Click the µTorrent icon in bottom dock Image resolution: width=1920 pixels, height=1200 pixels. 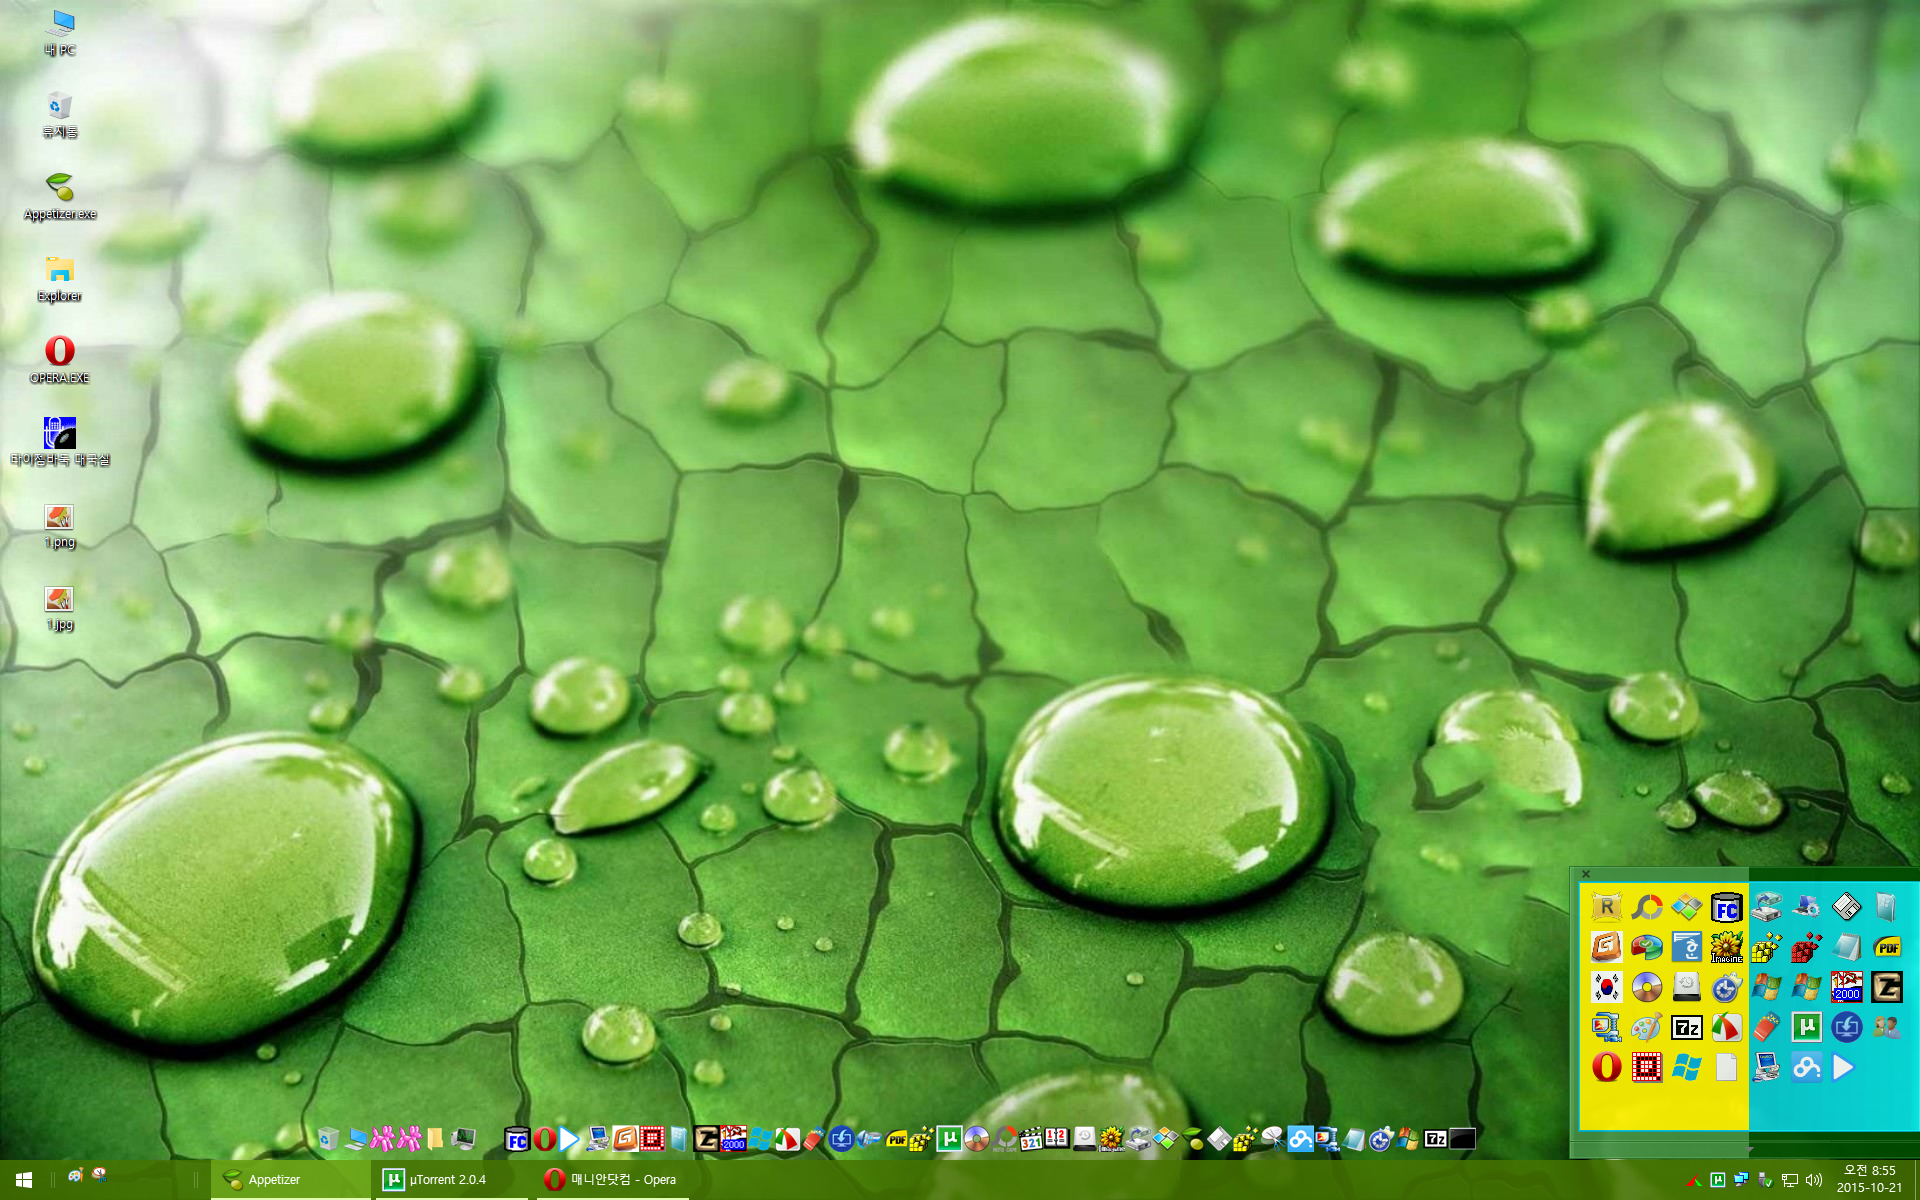coord(949,1138)
